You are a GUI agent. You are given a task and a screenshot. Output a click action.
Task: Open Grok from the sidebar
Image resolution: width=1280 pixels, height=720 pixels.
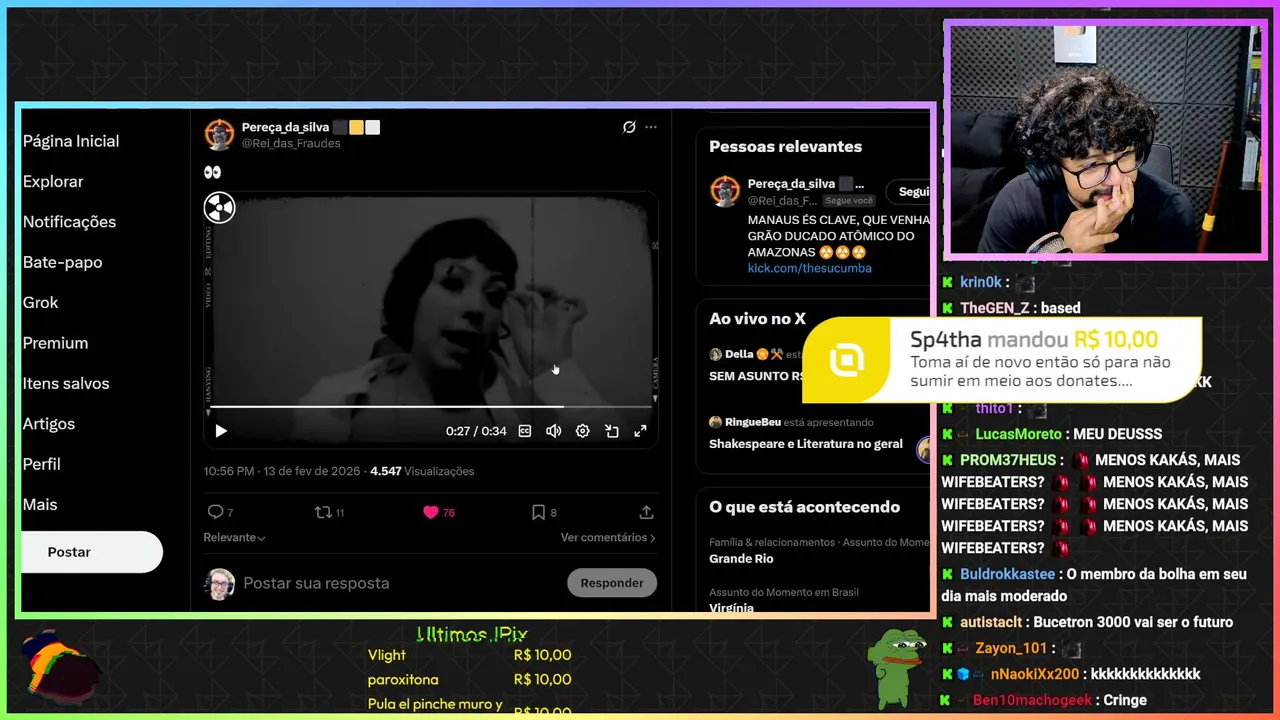coord(40,302)
